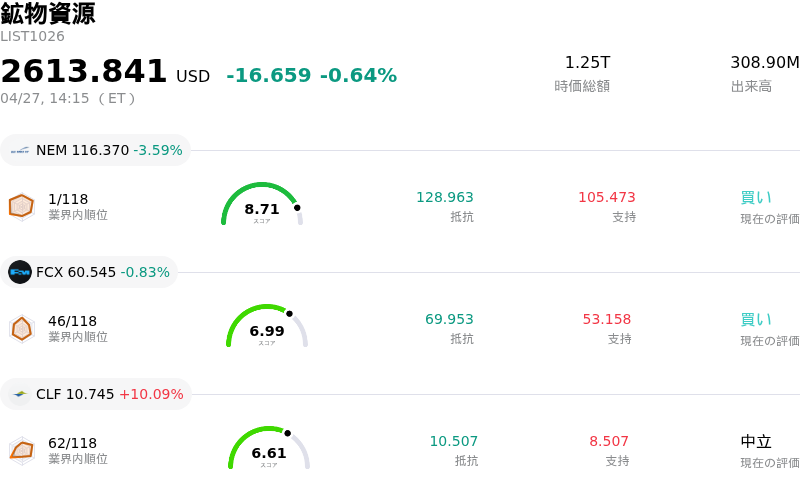Click the CLF industry rank 62/118
The height and width of the screenshot is (488, 800).
click(72, 443)
